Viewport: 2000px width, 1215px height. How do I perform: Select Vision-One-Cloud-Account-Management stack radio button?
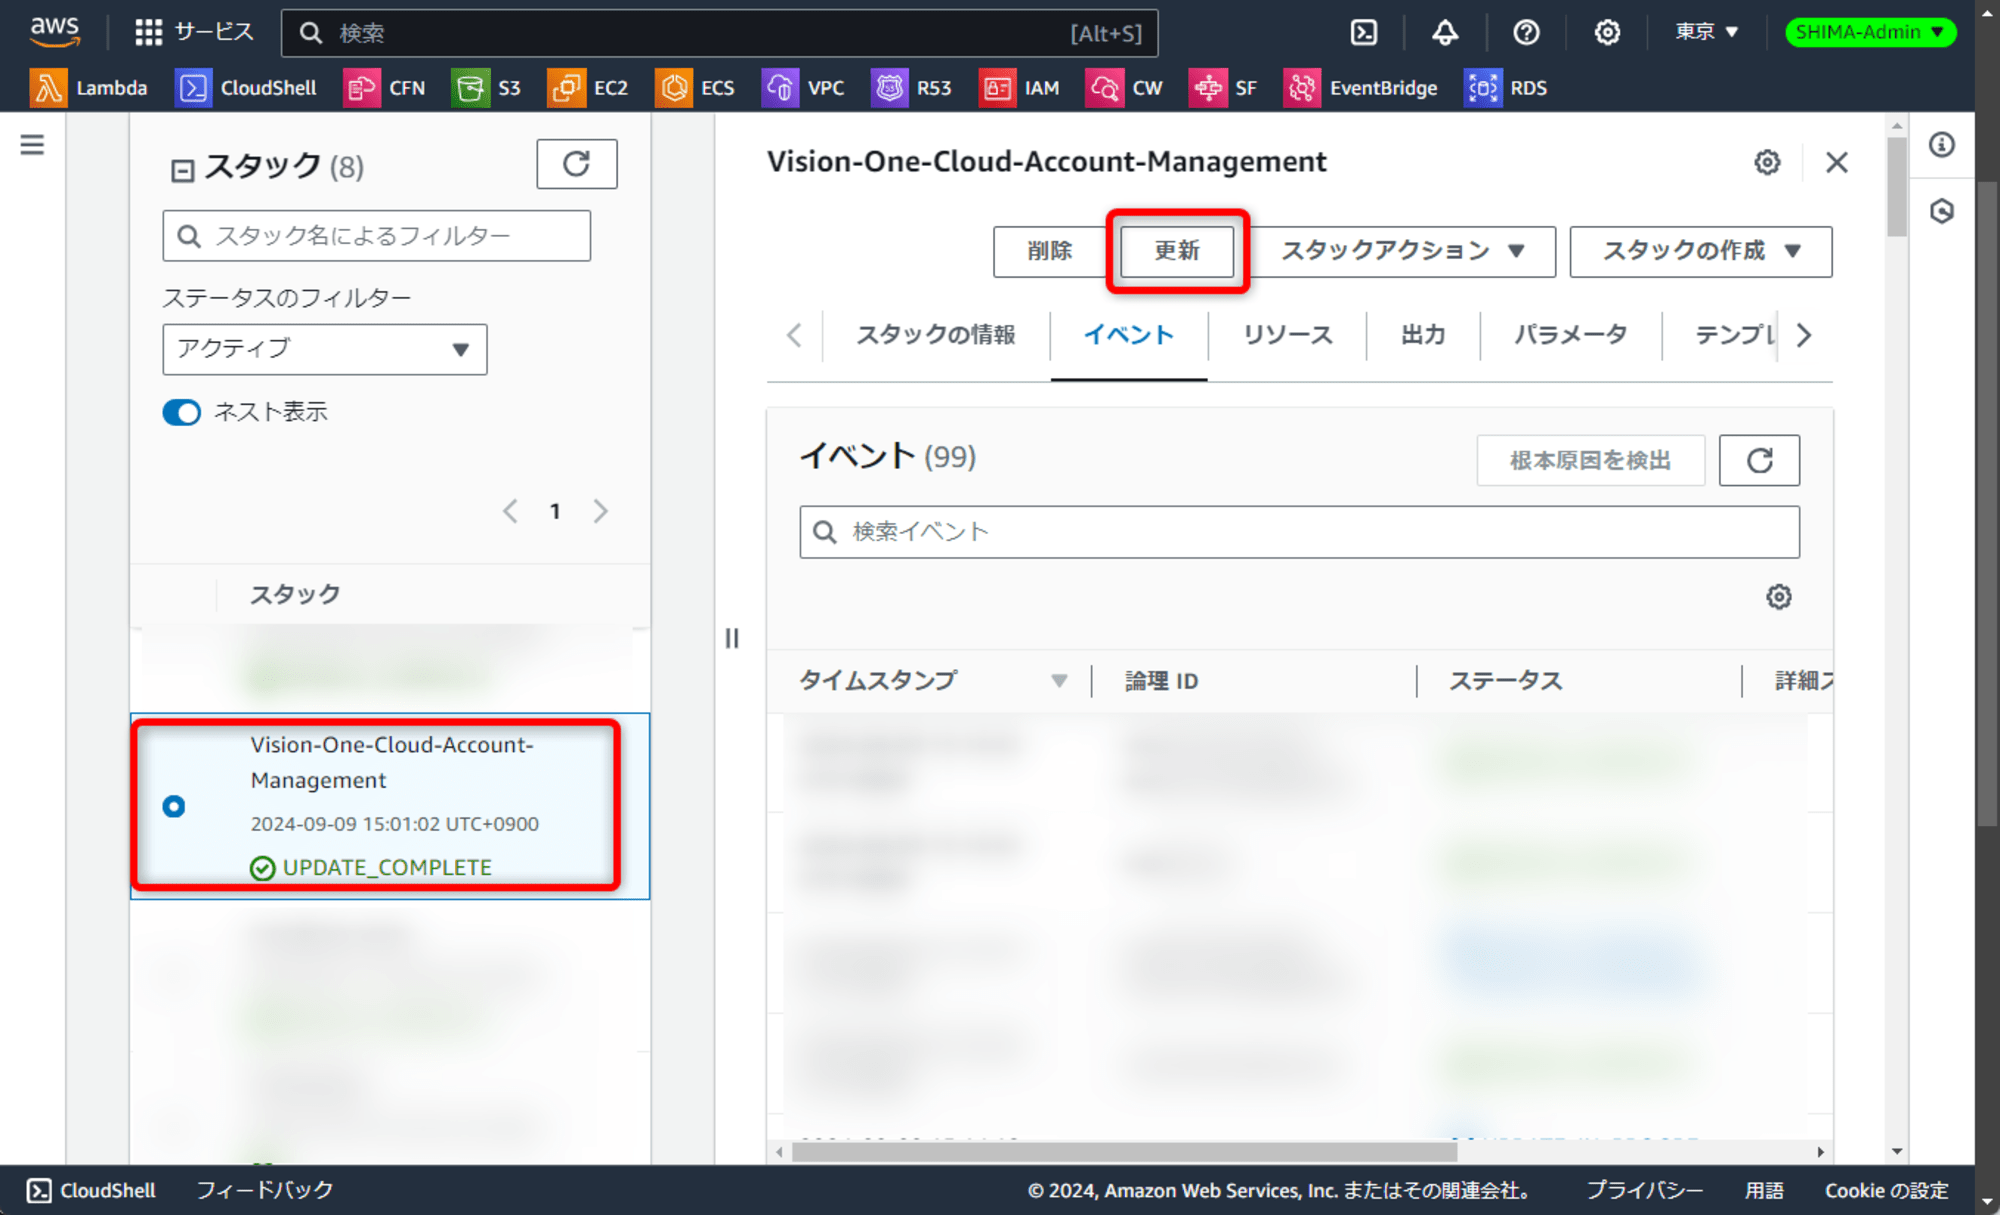tap(174, 806)
